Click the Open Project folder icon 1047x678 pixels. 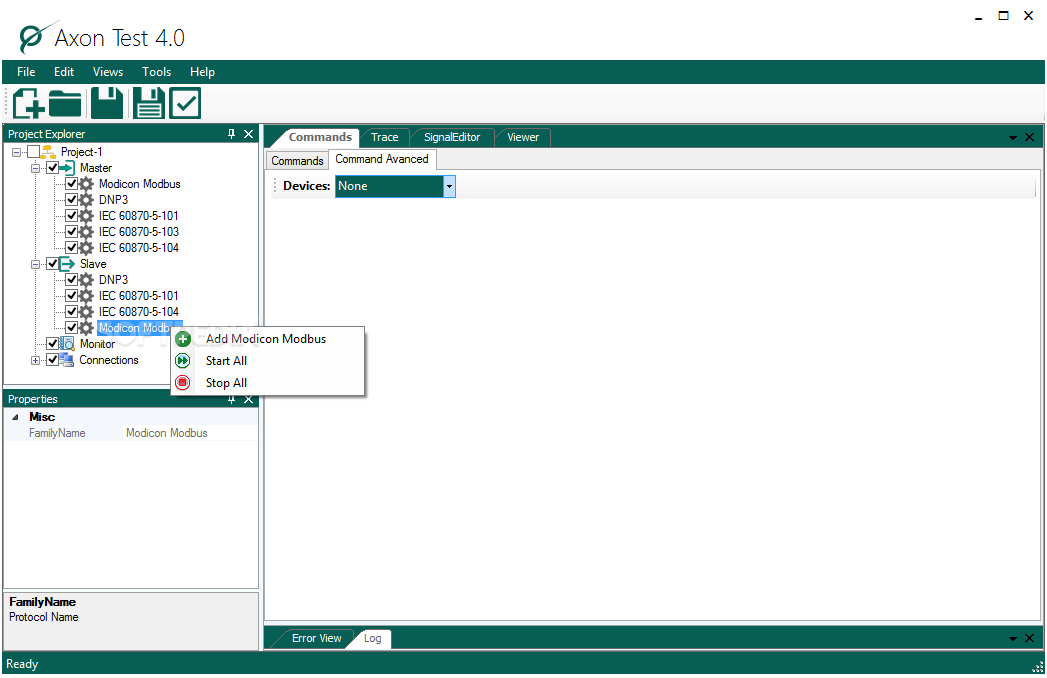pyautogui.click(x=65, y=104)
